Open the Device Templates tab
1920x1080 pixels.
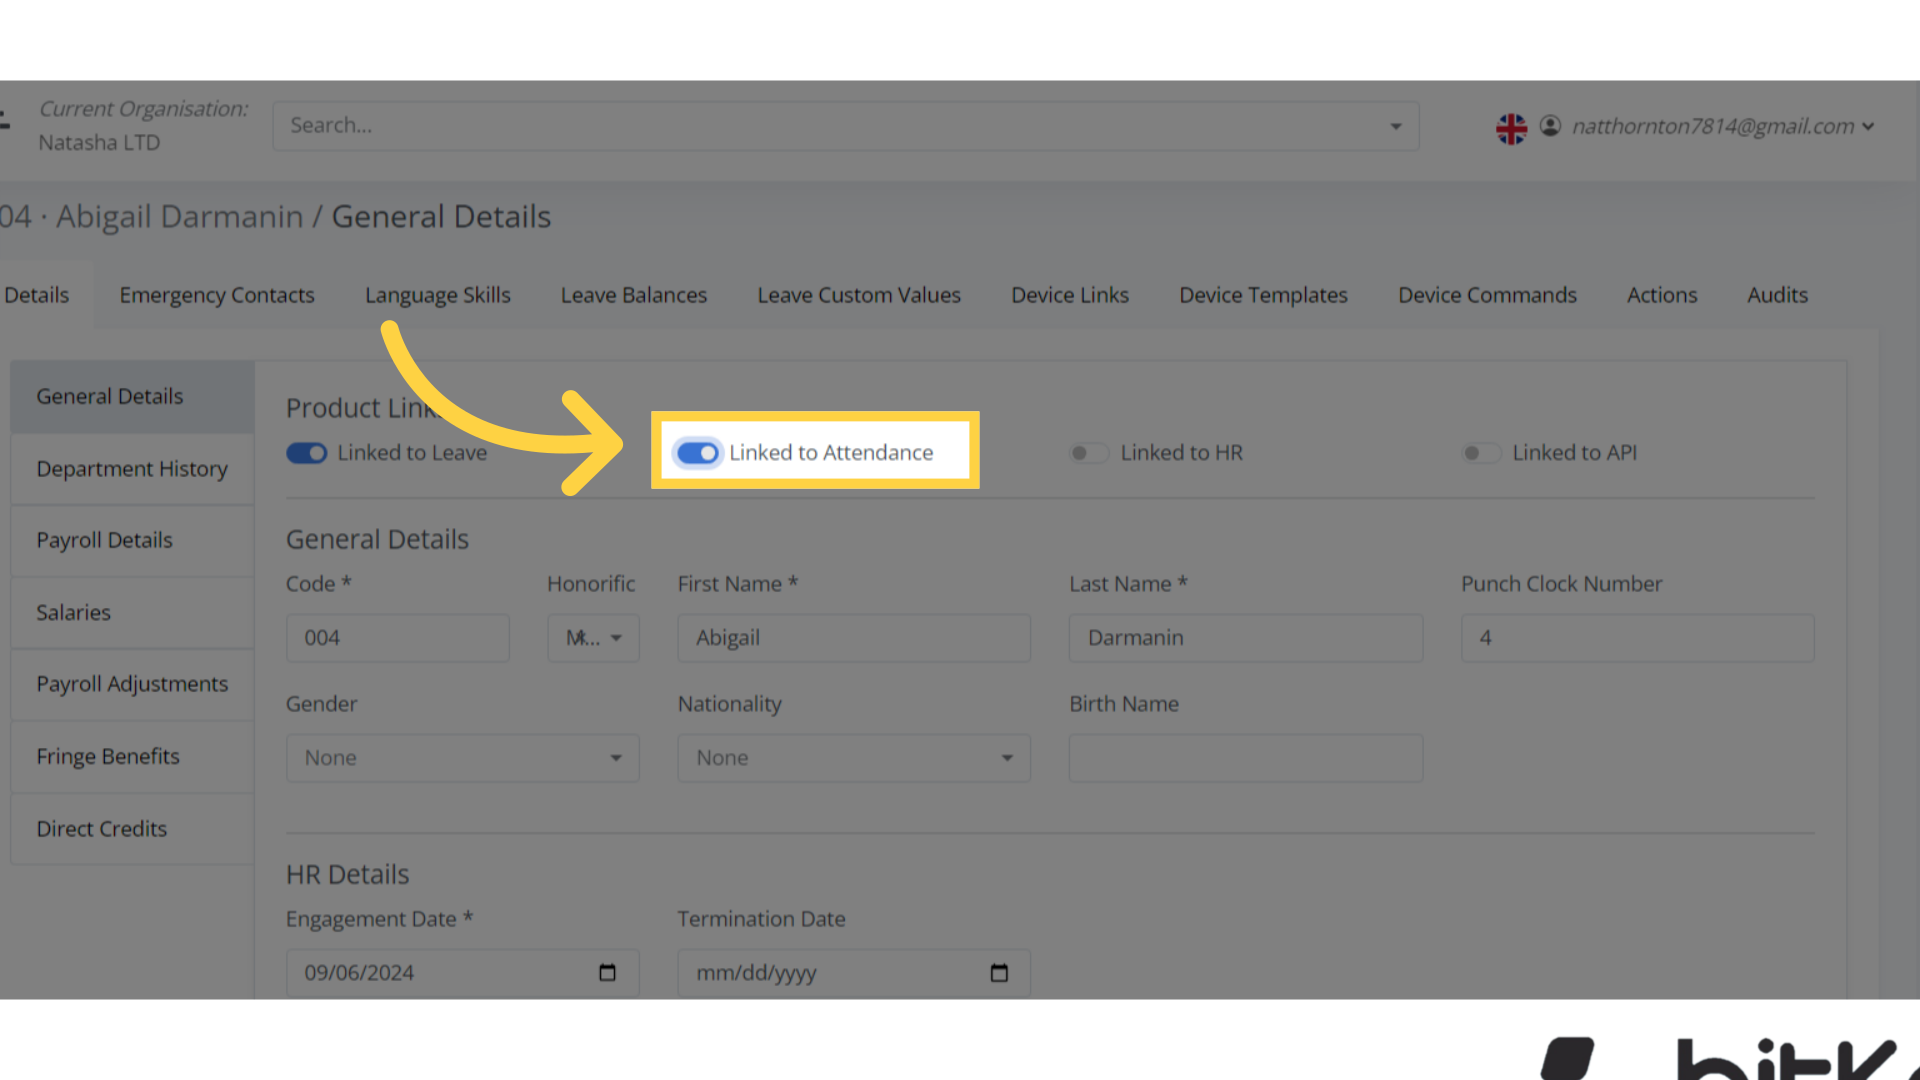[x=1262, y=294]
